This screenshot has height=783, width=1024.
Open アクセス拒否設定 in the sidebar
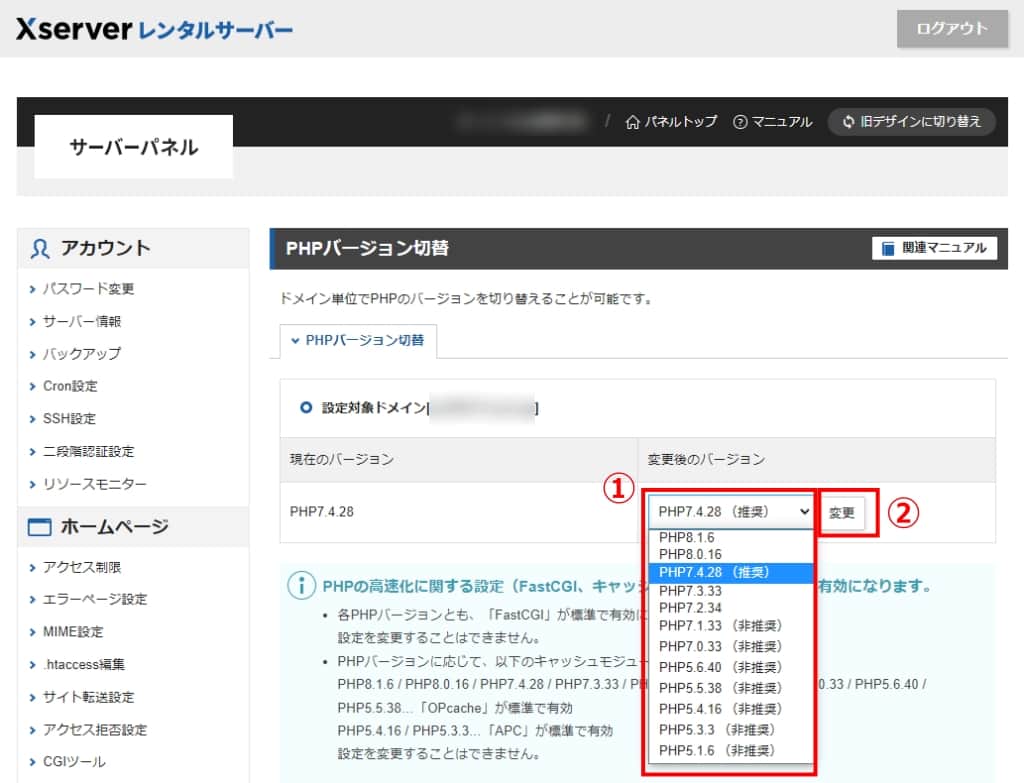(x=95, y=730)
